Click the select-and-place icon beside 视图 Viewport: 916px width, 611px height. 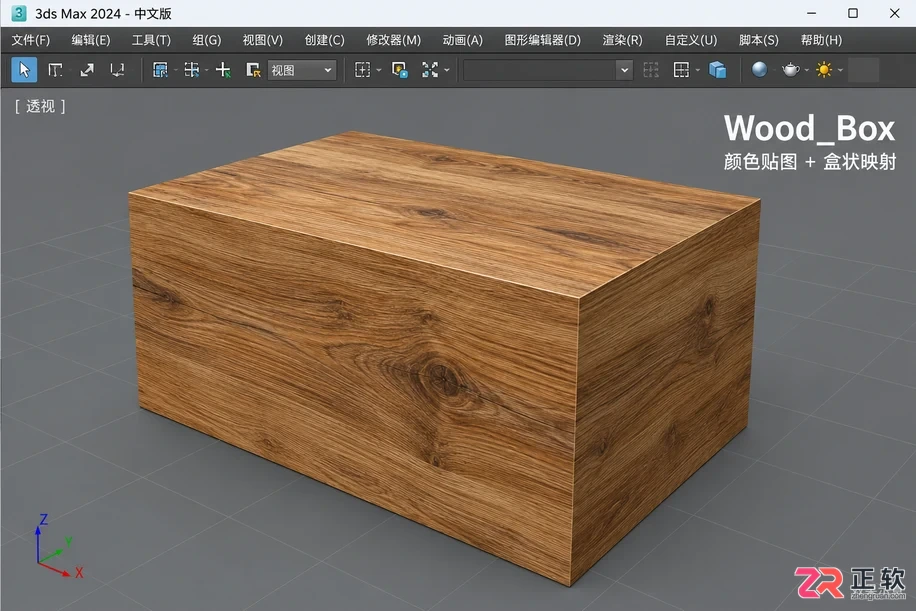click(x=253, y=70)
